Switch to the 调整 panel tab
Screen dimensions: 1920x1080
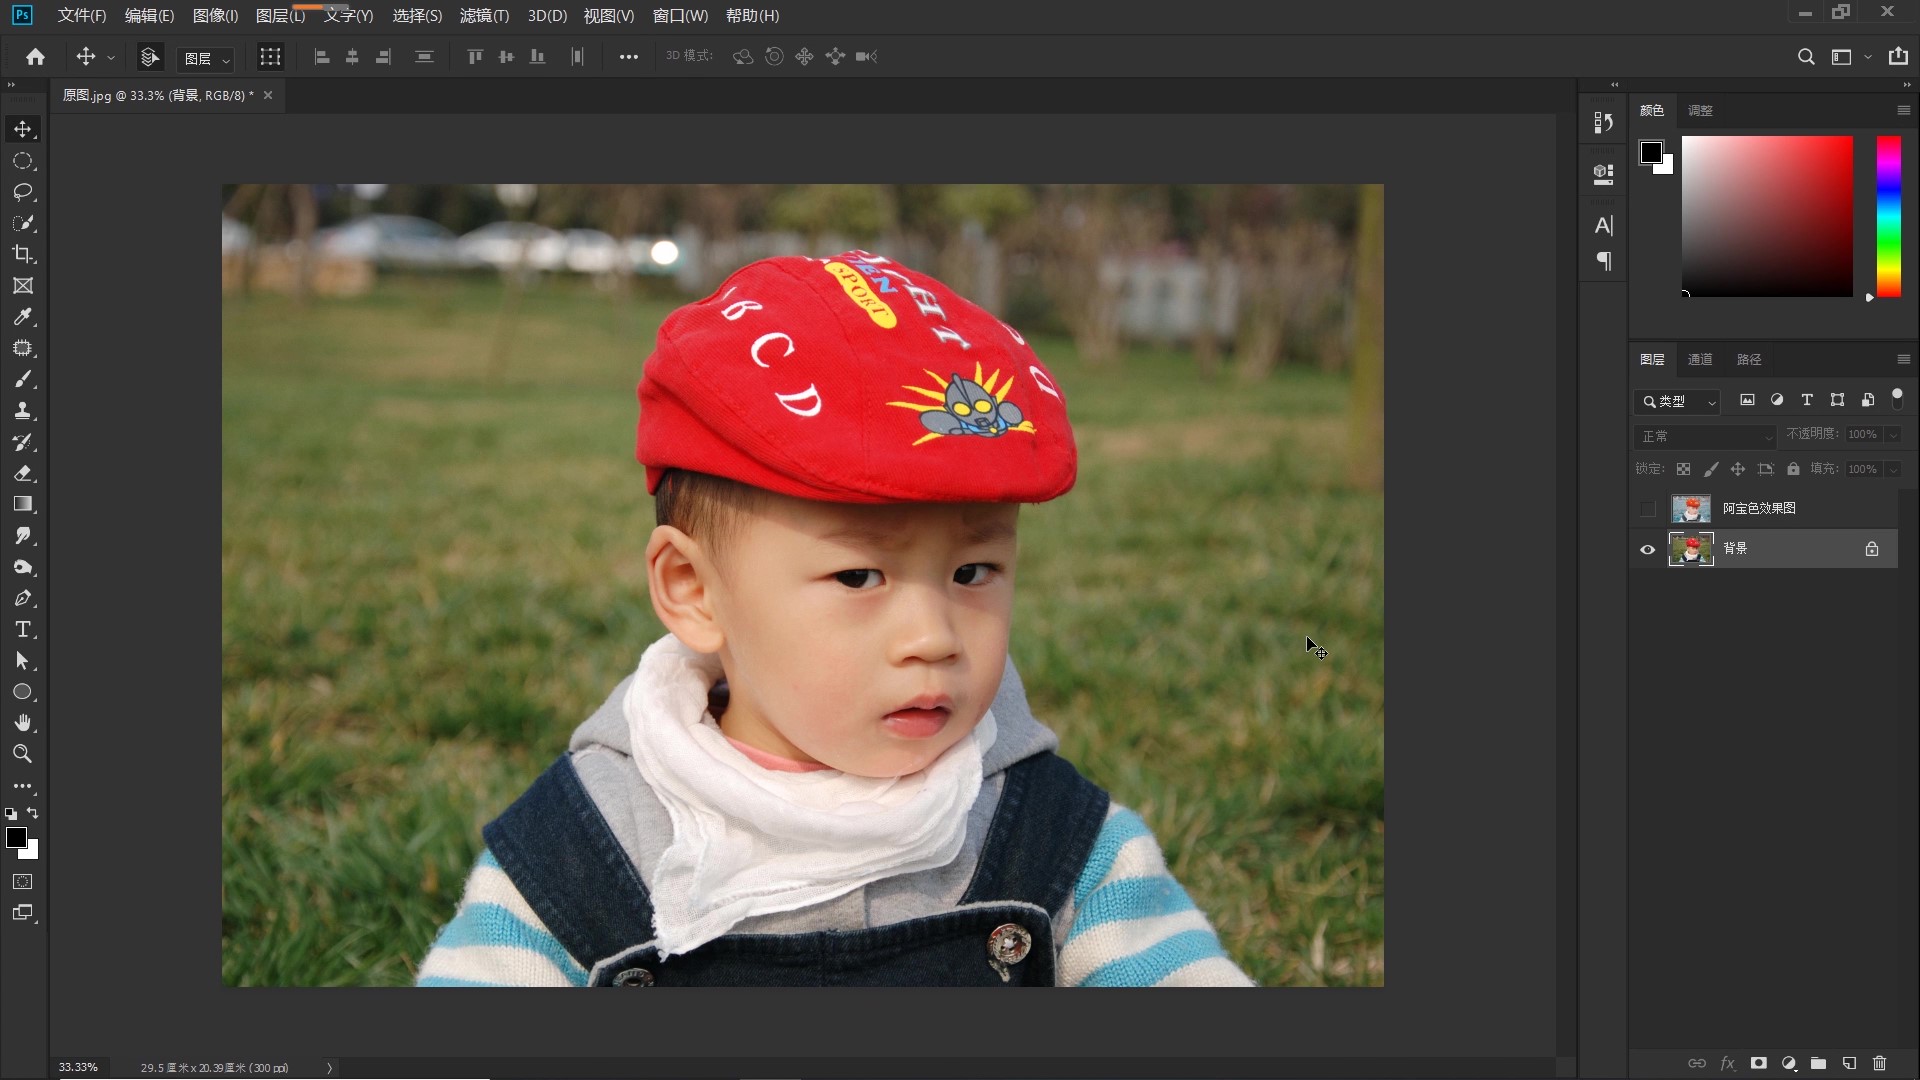click(1700, 110)
